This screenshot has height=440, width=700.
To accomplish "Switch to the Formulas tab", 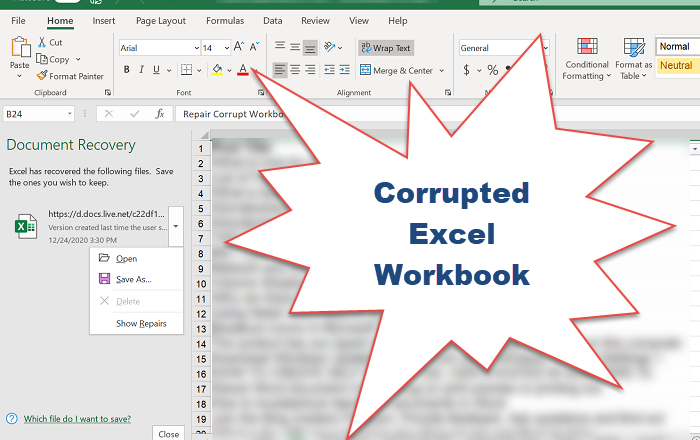I will pyautogui.click(x=225, y=21).
